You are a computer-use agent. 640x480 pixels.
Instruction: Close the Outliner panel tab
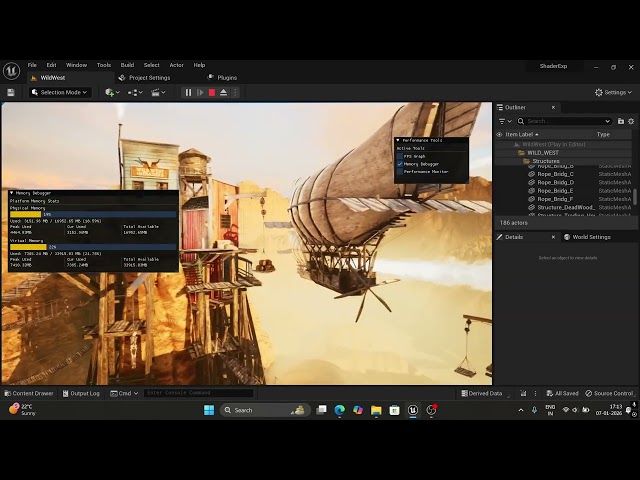click(x=553, y=107)
